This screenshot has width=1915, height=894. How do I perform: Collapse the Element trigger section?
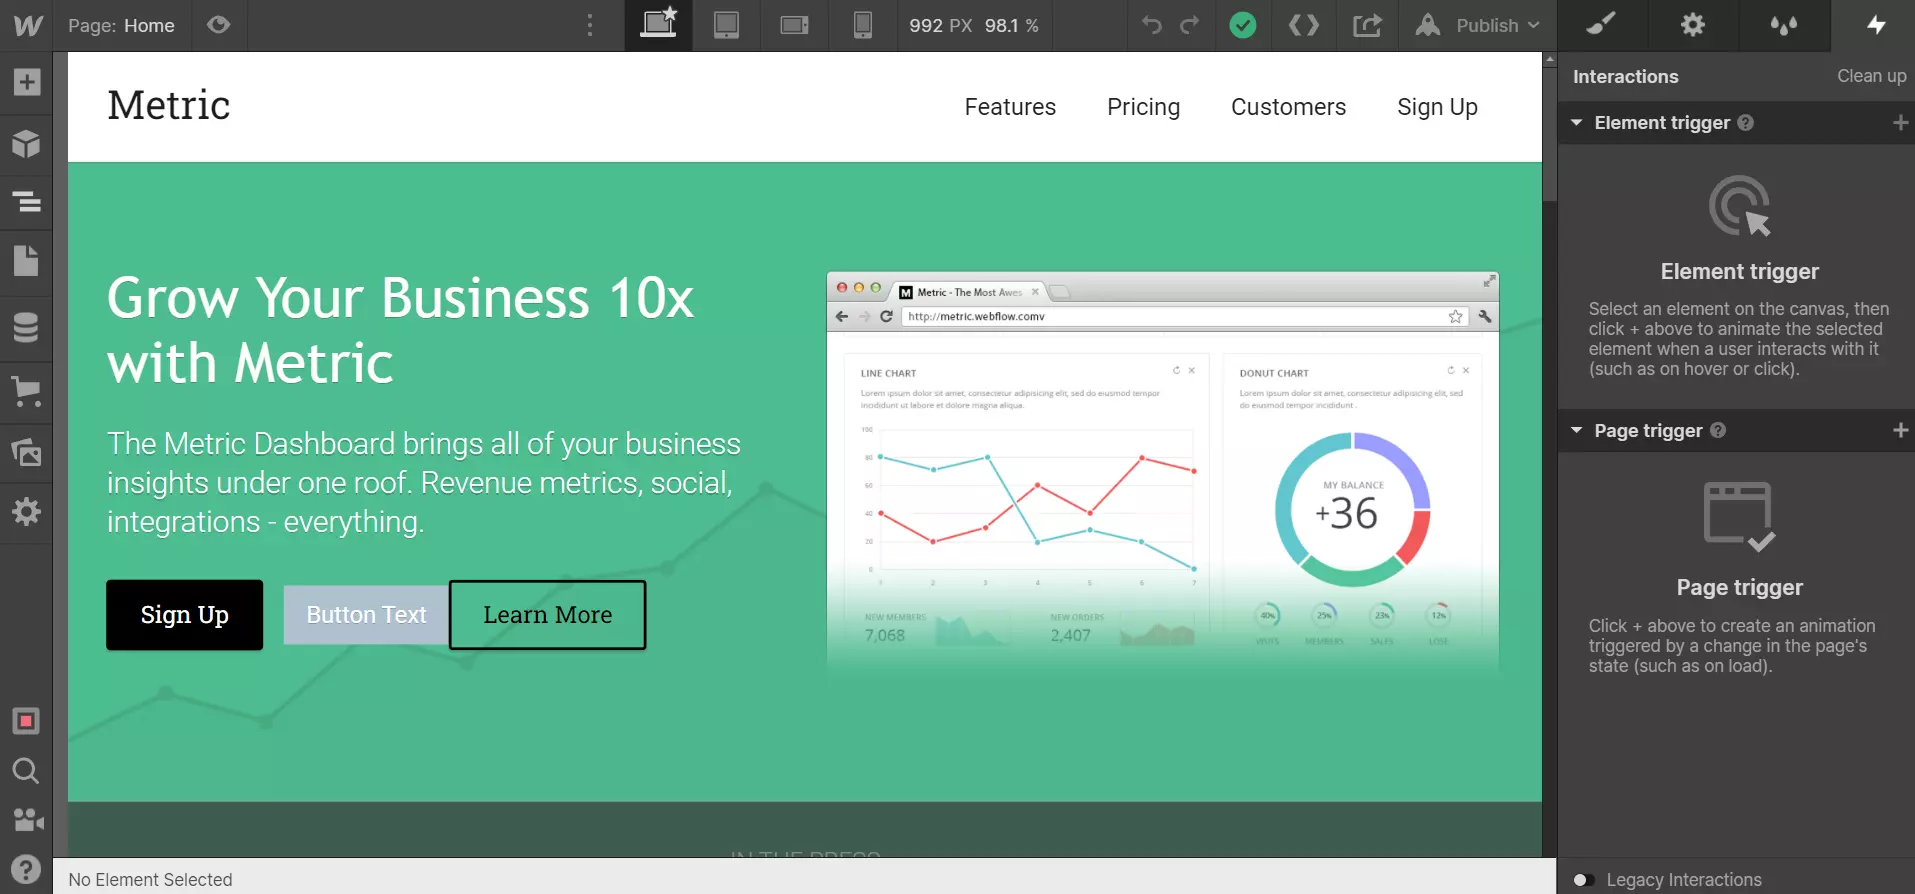coord(1577,123)
